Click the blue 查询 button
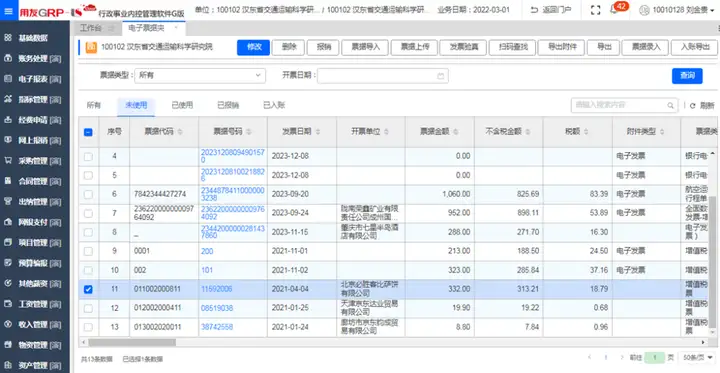 tap(687, 76)
